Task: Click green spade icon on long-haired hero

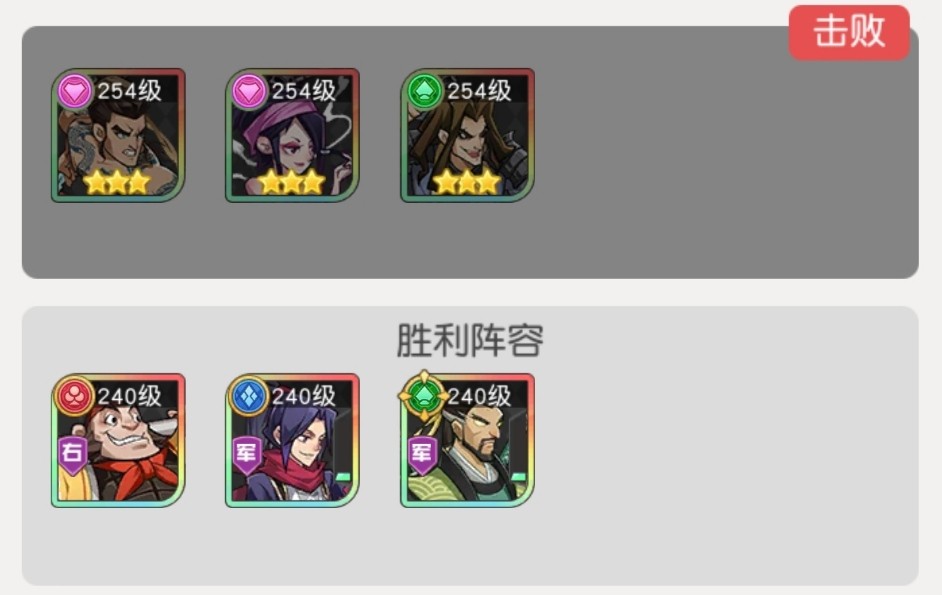Action: click(424, 91)
